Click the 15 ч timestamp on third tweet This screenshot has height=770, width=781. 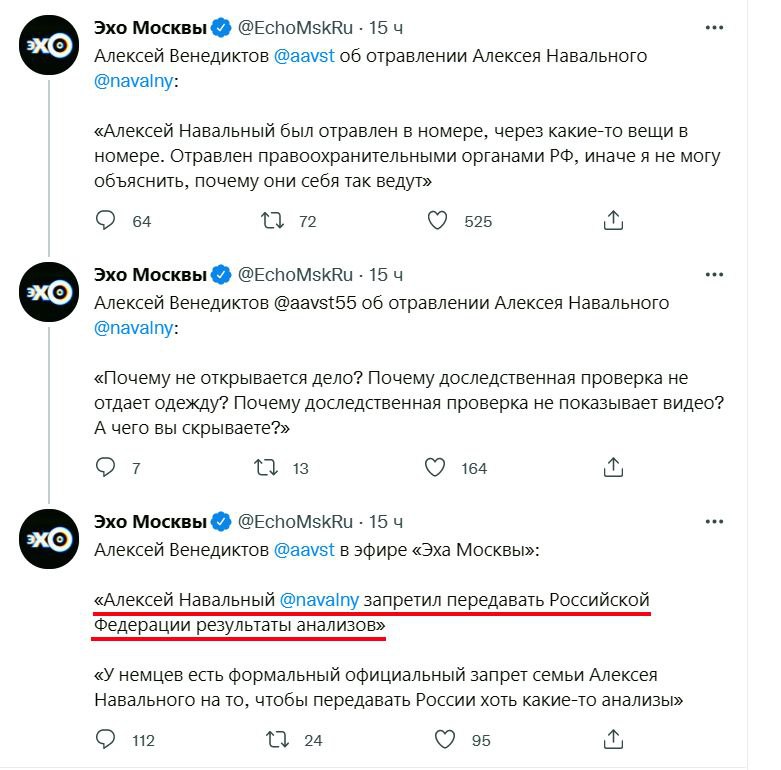(386, 521)
